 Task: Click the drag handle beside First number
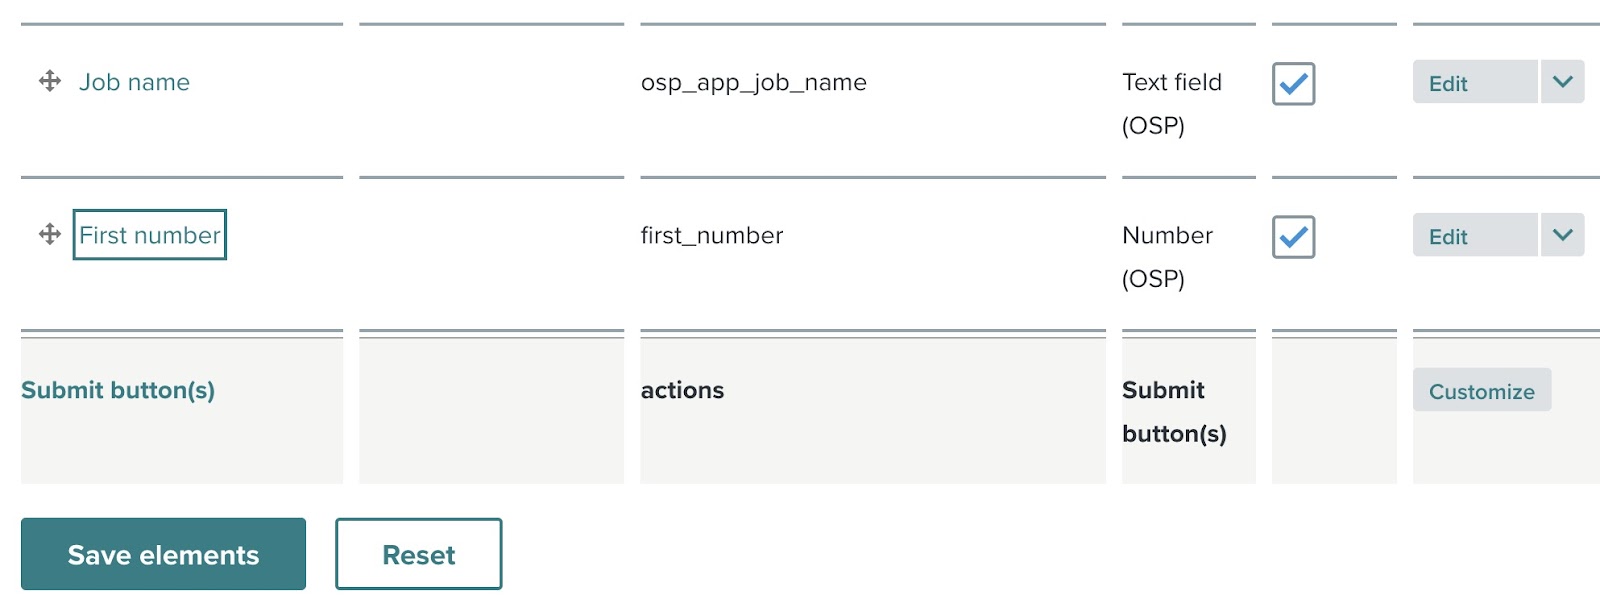(x=50, y=234)
